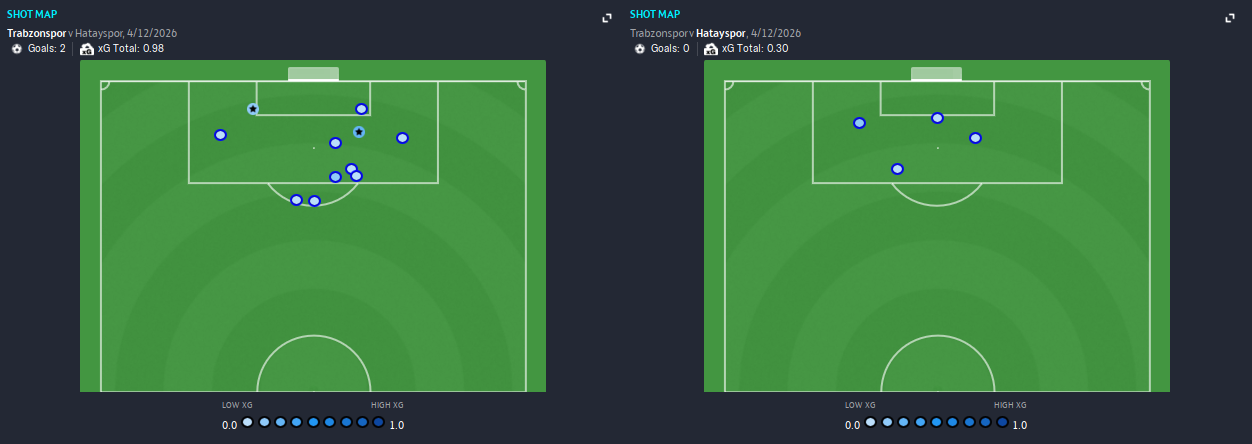Image resolution: width=1252 pixels, height=444 pixels.
Task: Open the left SHOT MAP panel title
Action: click(31, 14)
